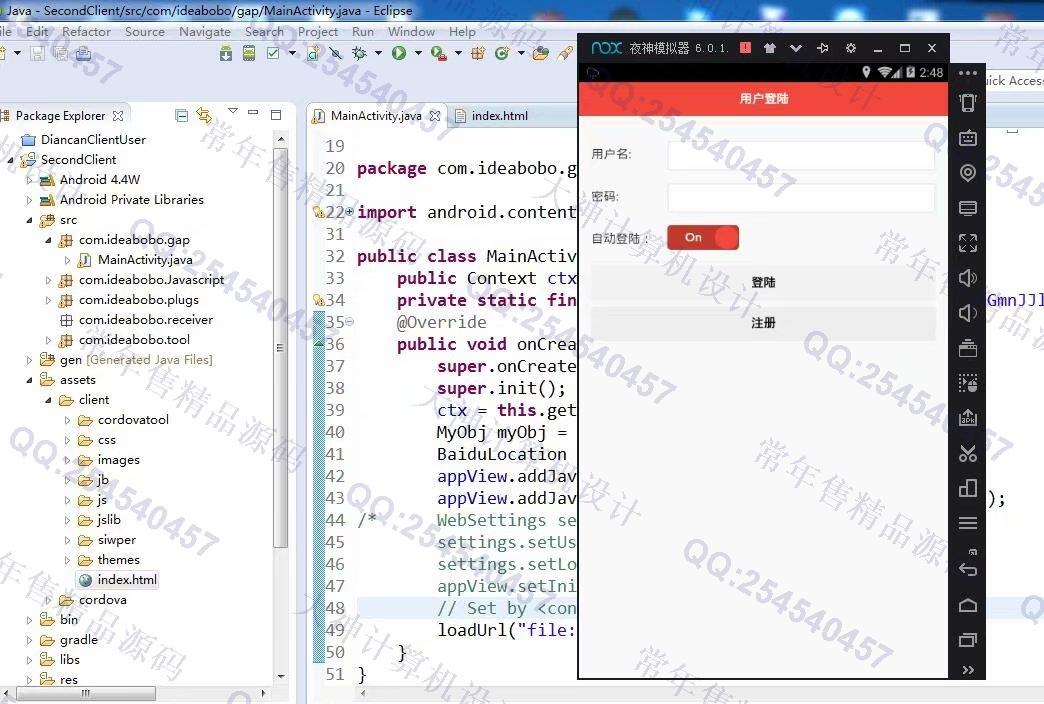This screenshot has height=704, width=1044.
Task: Click the 用户名 username input field
Action: tap(801, 155)
